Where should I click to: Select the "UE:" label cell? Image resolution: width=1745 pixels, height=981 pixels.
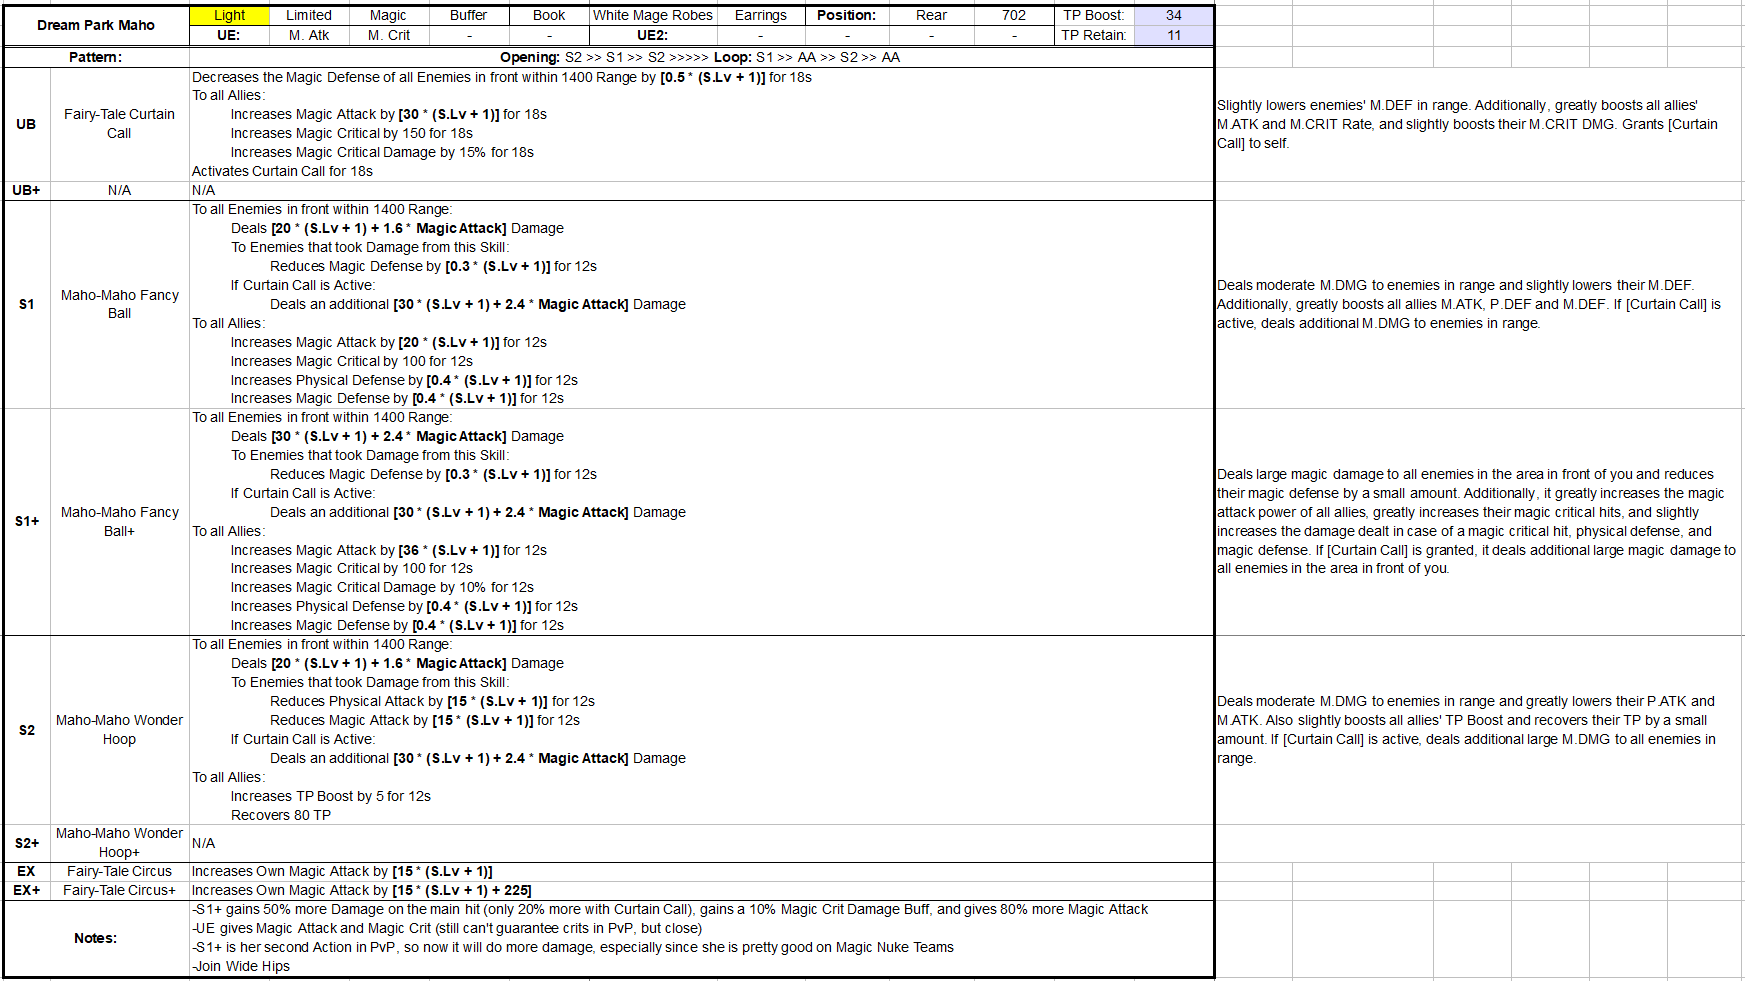click(229, 35)
